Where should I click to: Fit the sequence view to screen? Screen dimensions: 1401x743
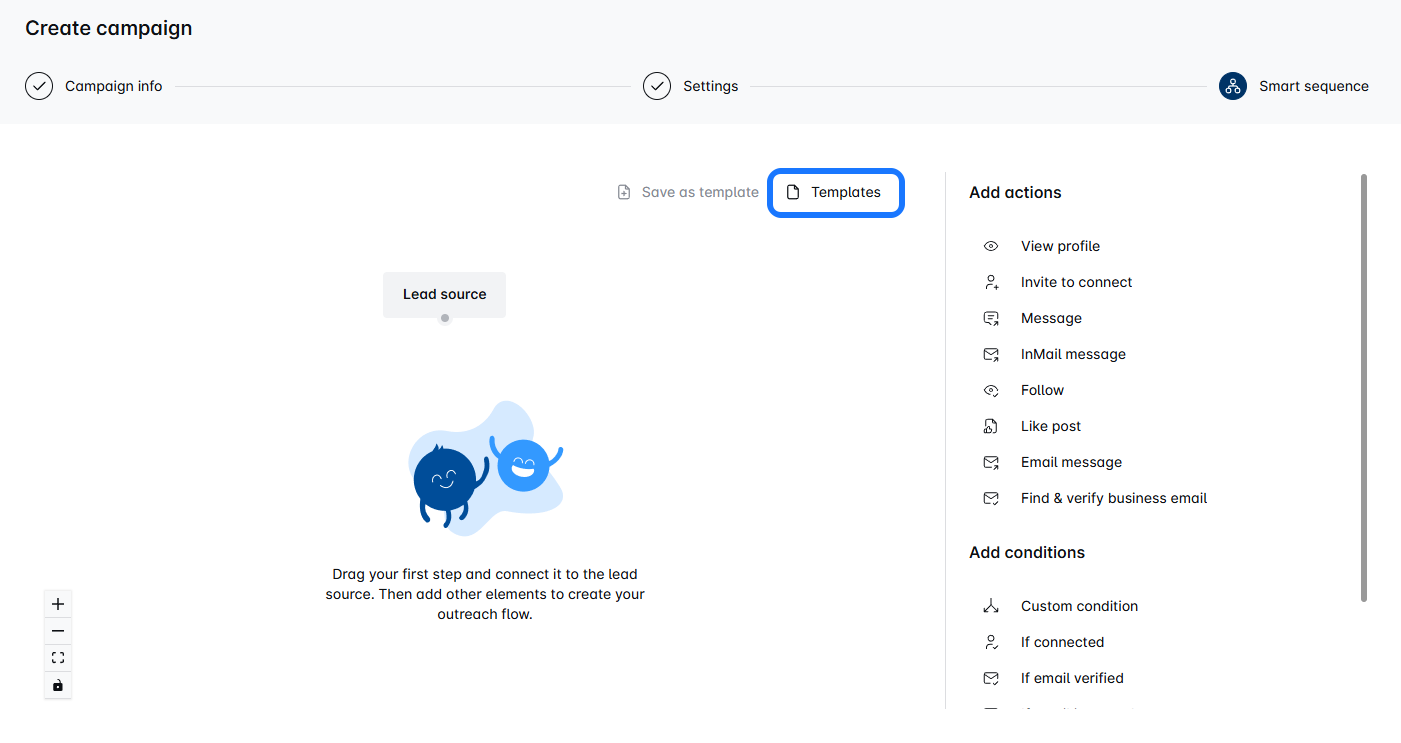pyautogui.click(x=58, y=658)
